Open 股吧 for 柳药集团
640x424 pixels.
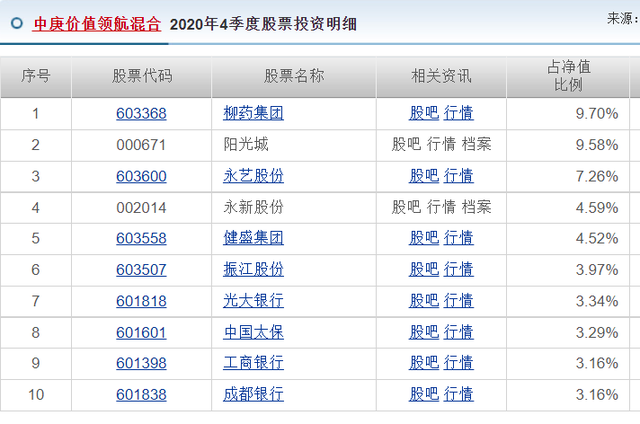[x=424, y=113]
